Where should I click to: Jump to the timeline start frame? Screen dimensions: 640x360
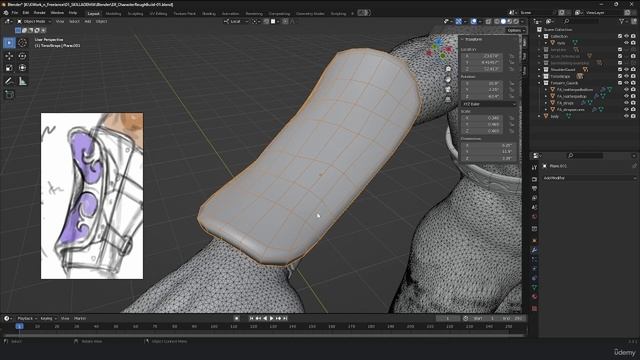pos(251,318)
